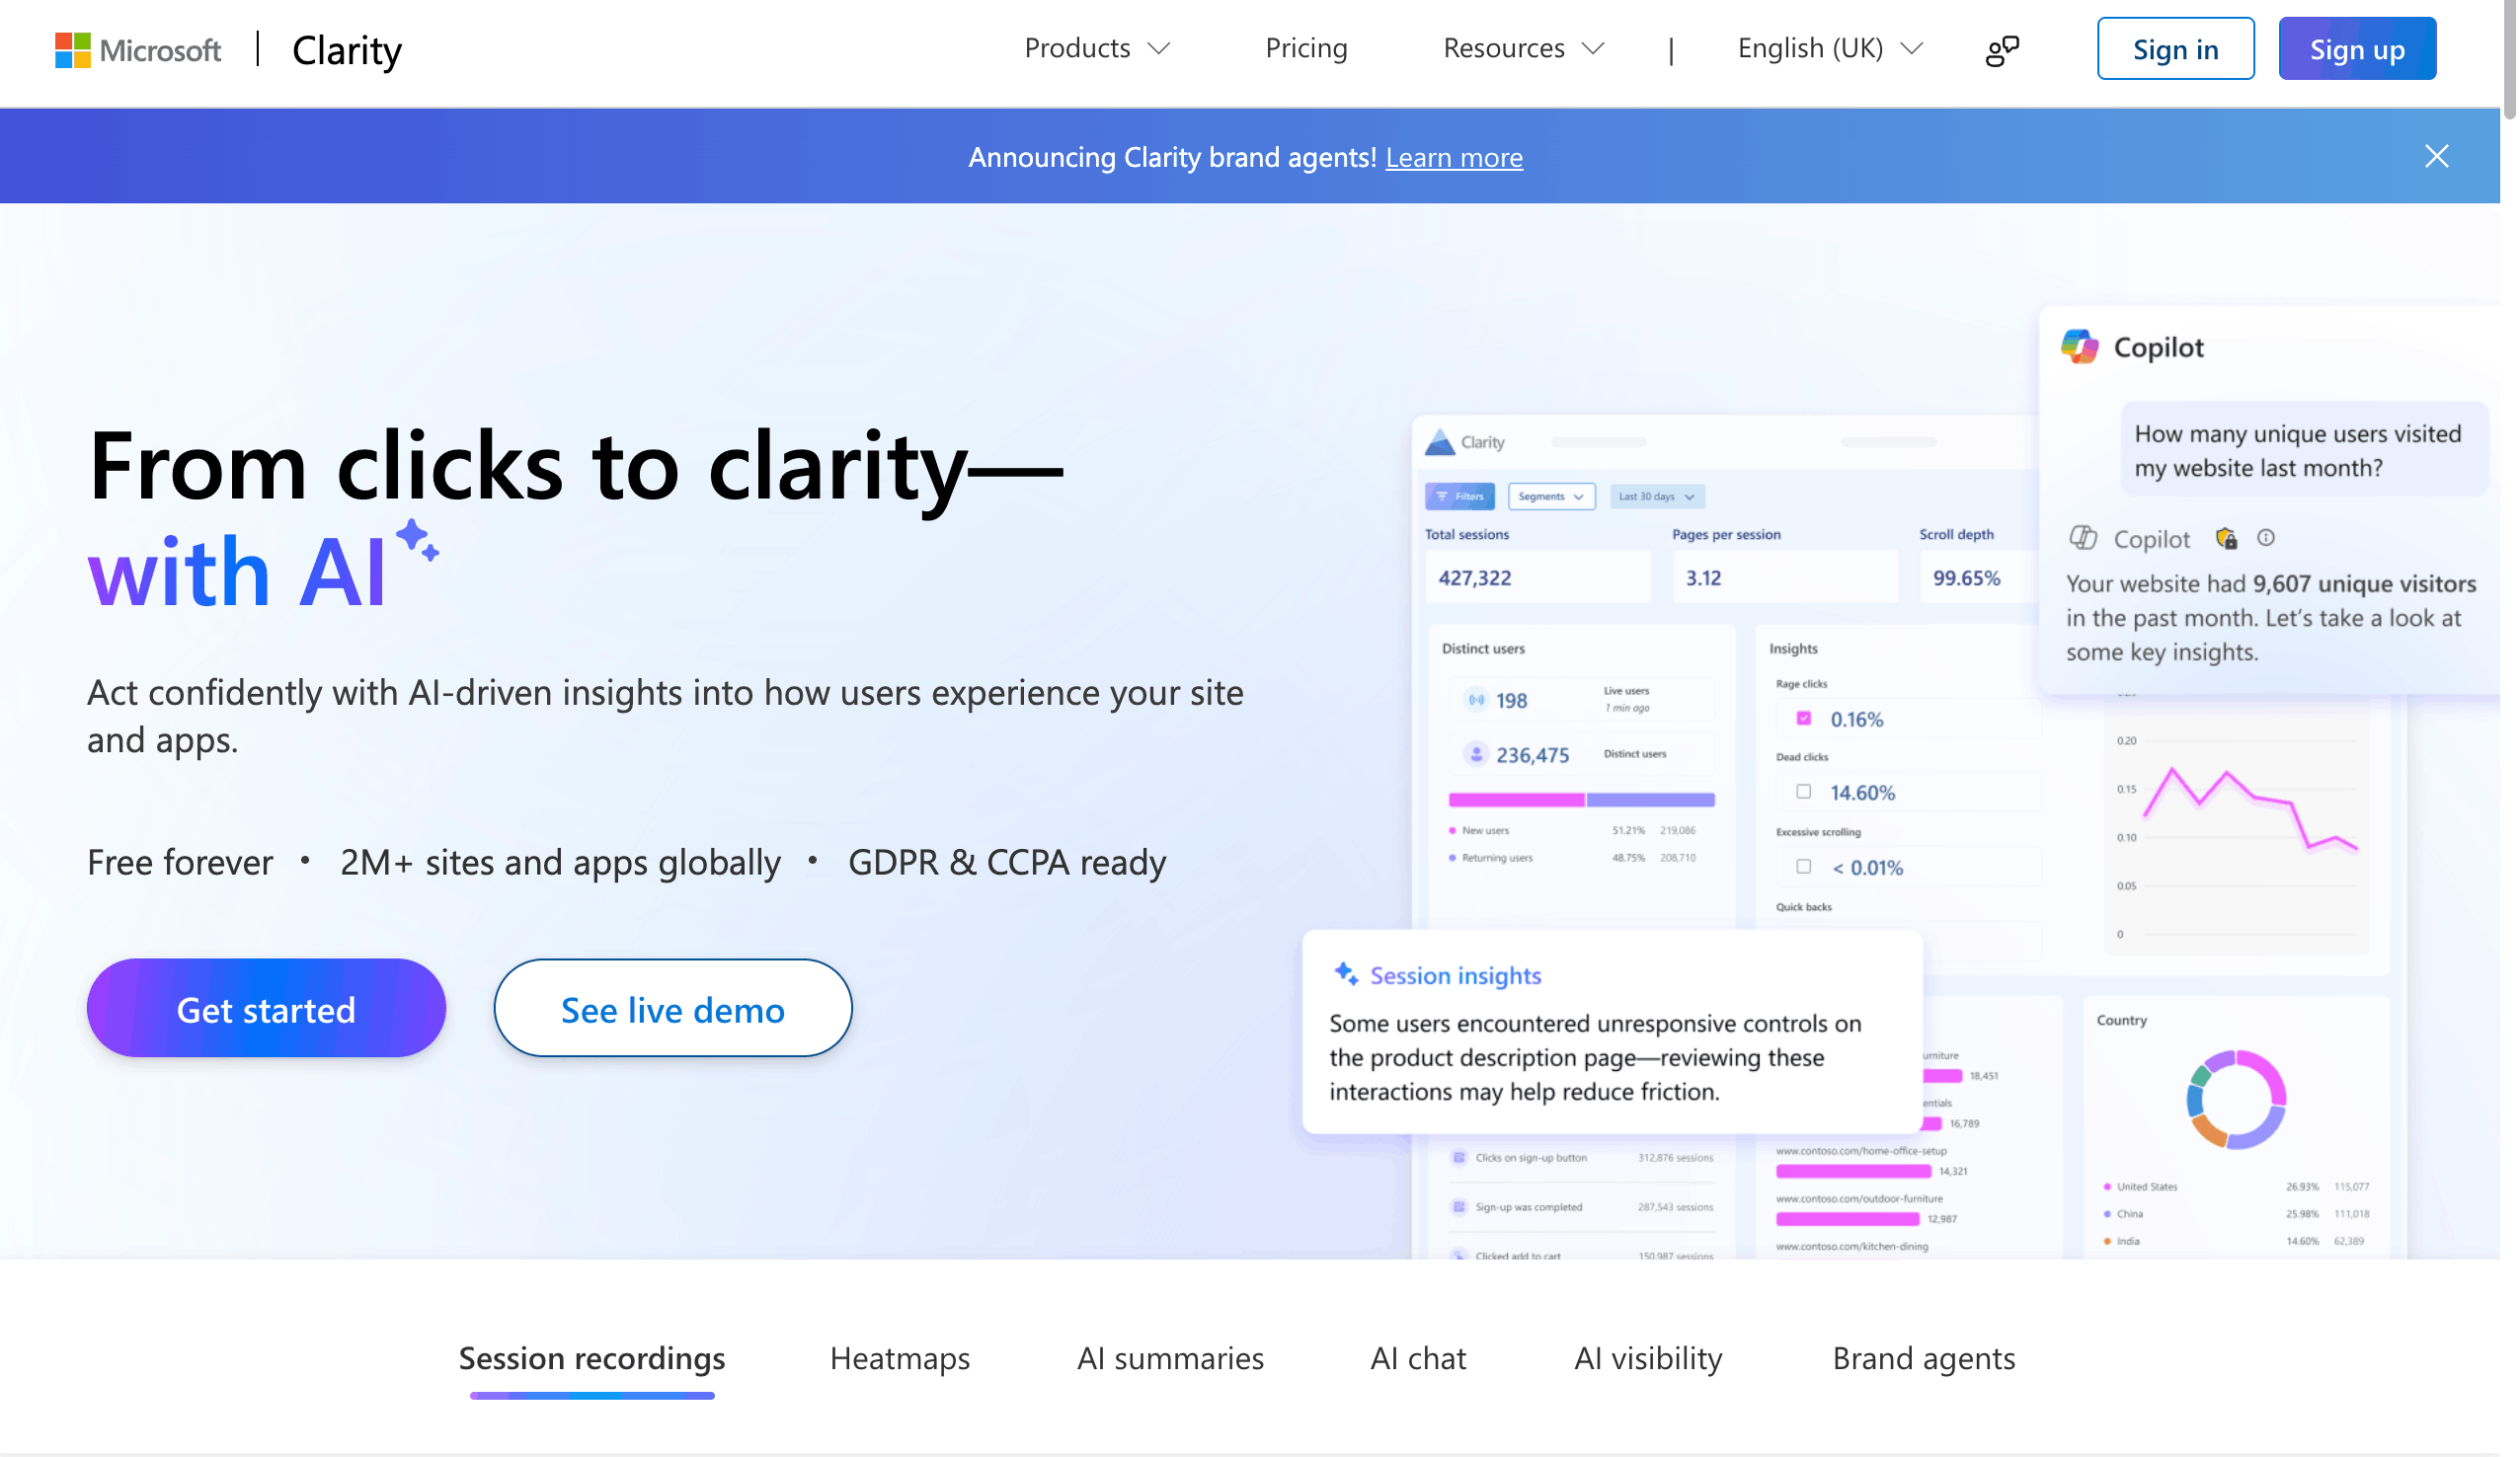Open the Segments dropdown in dashboard

tap(1551, 497)
